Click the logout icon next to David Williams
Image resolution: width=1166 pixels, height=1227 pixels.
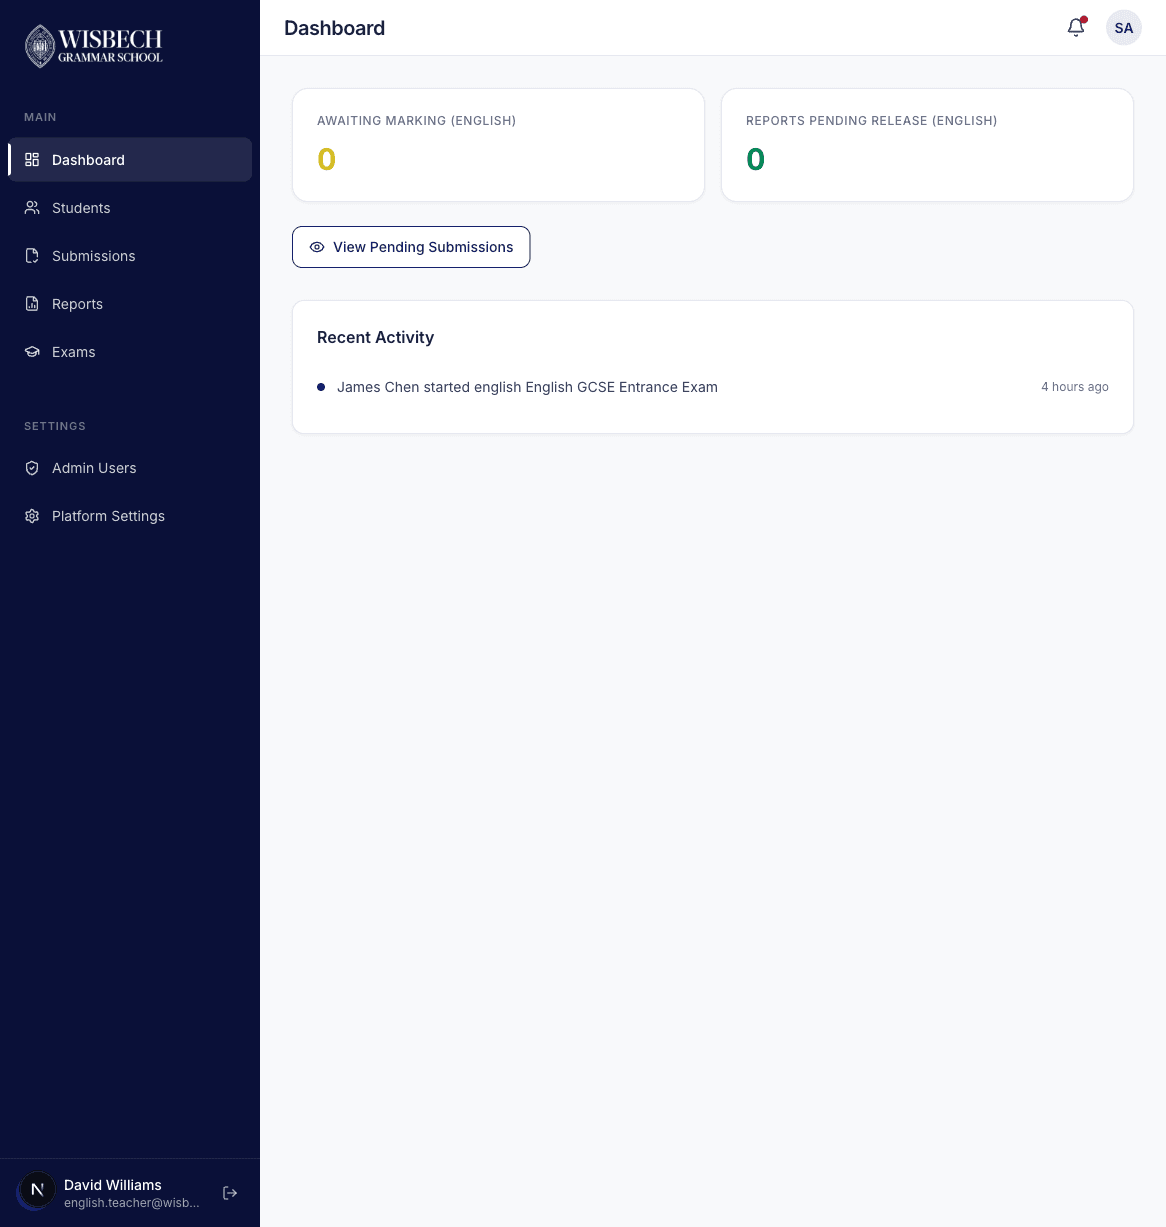230,1192
